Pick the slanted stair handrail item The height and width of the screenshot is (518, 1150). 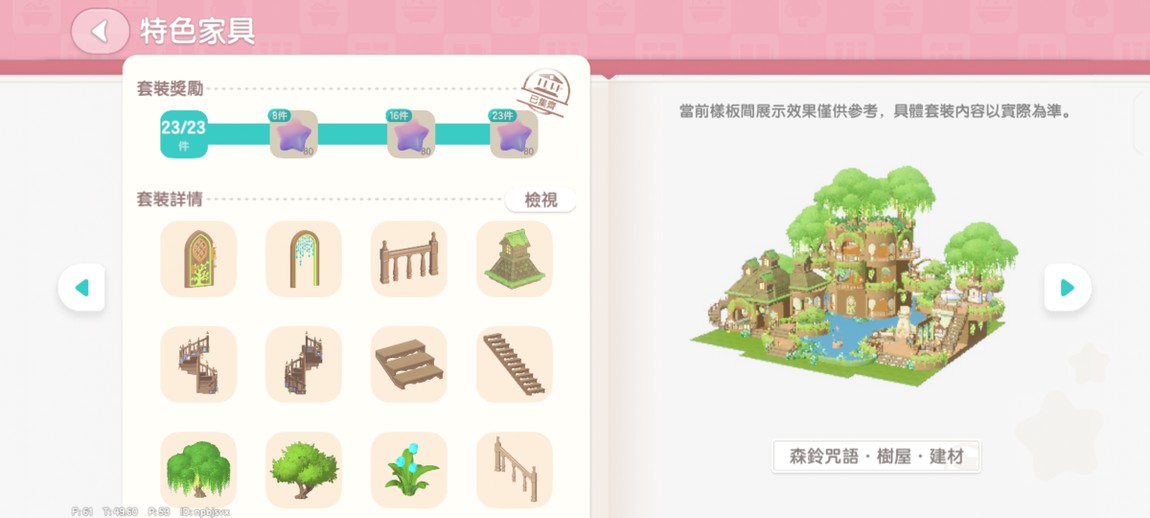(514, 470)
